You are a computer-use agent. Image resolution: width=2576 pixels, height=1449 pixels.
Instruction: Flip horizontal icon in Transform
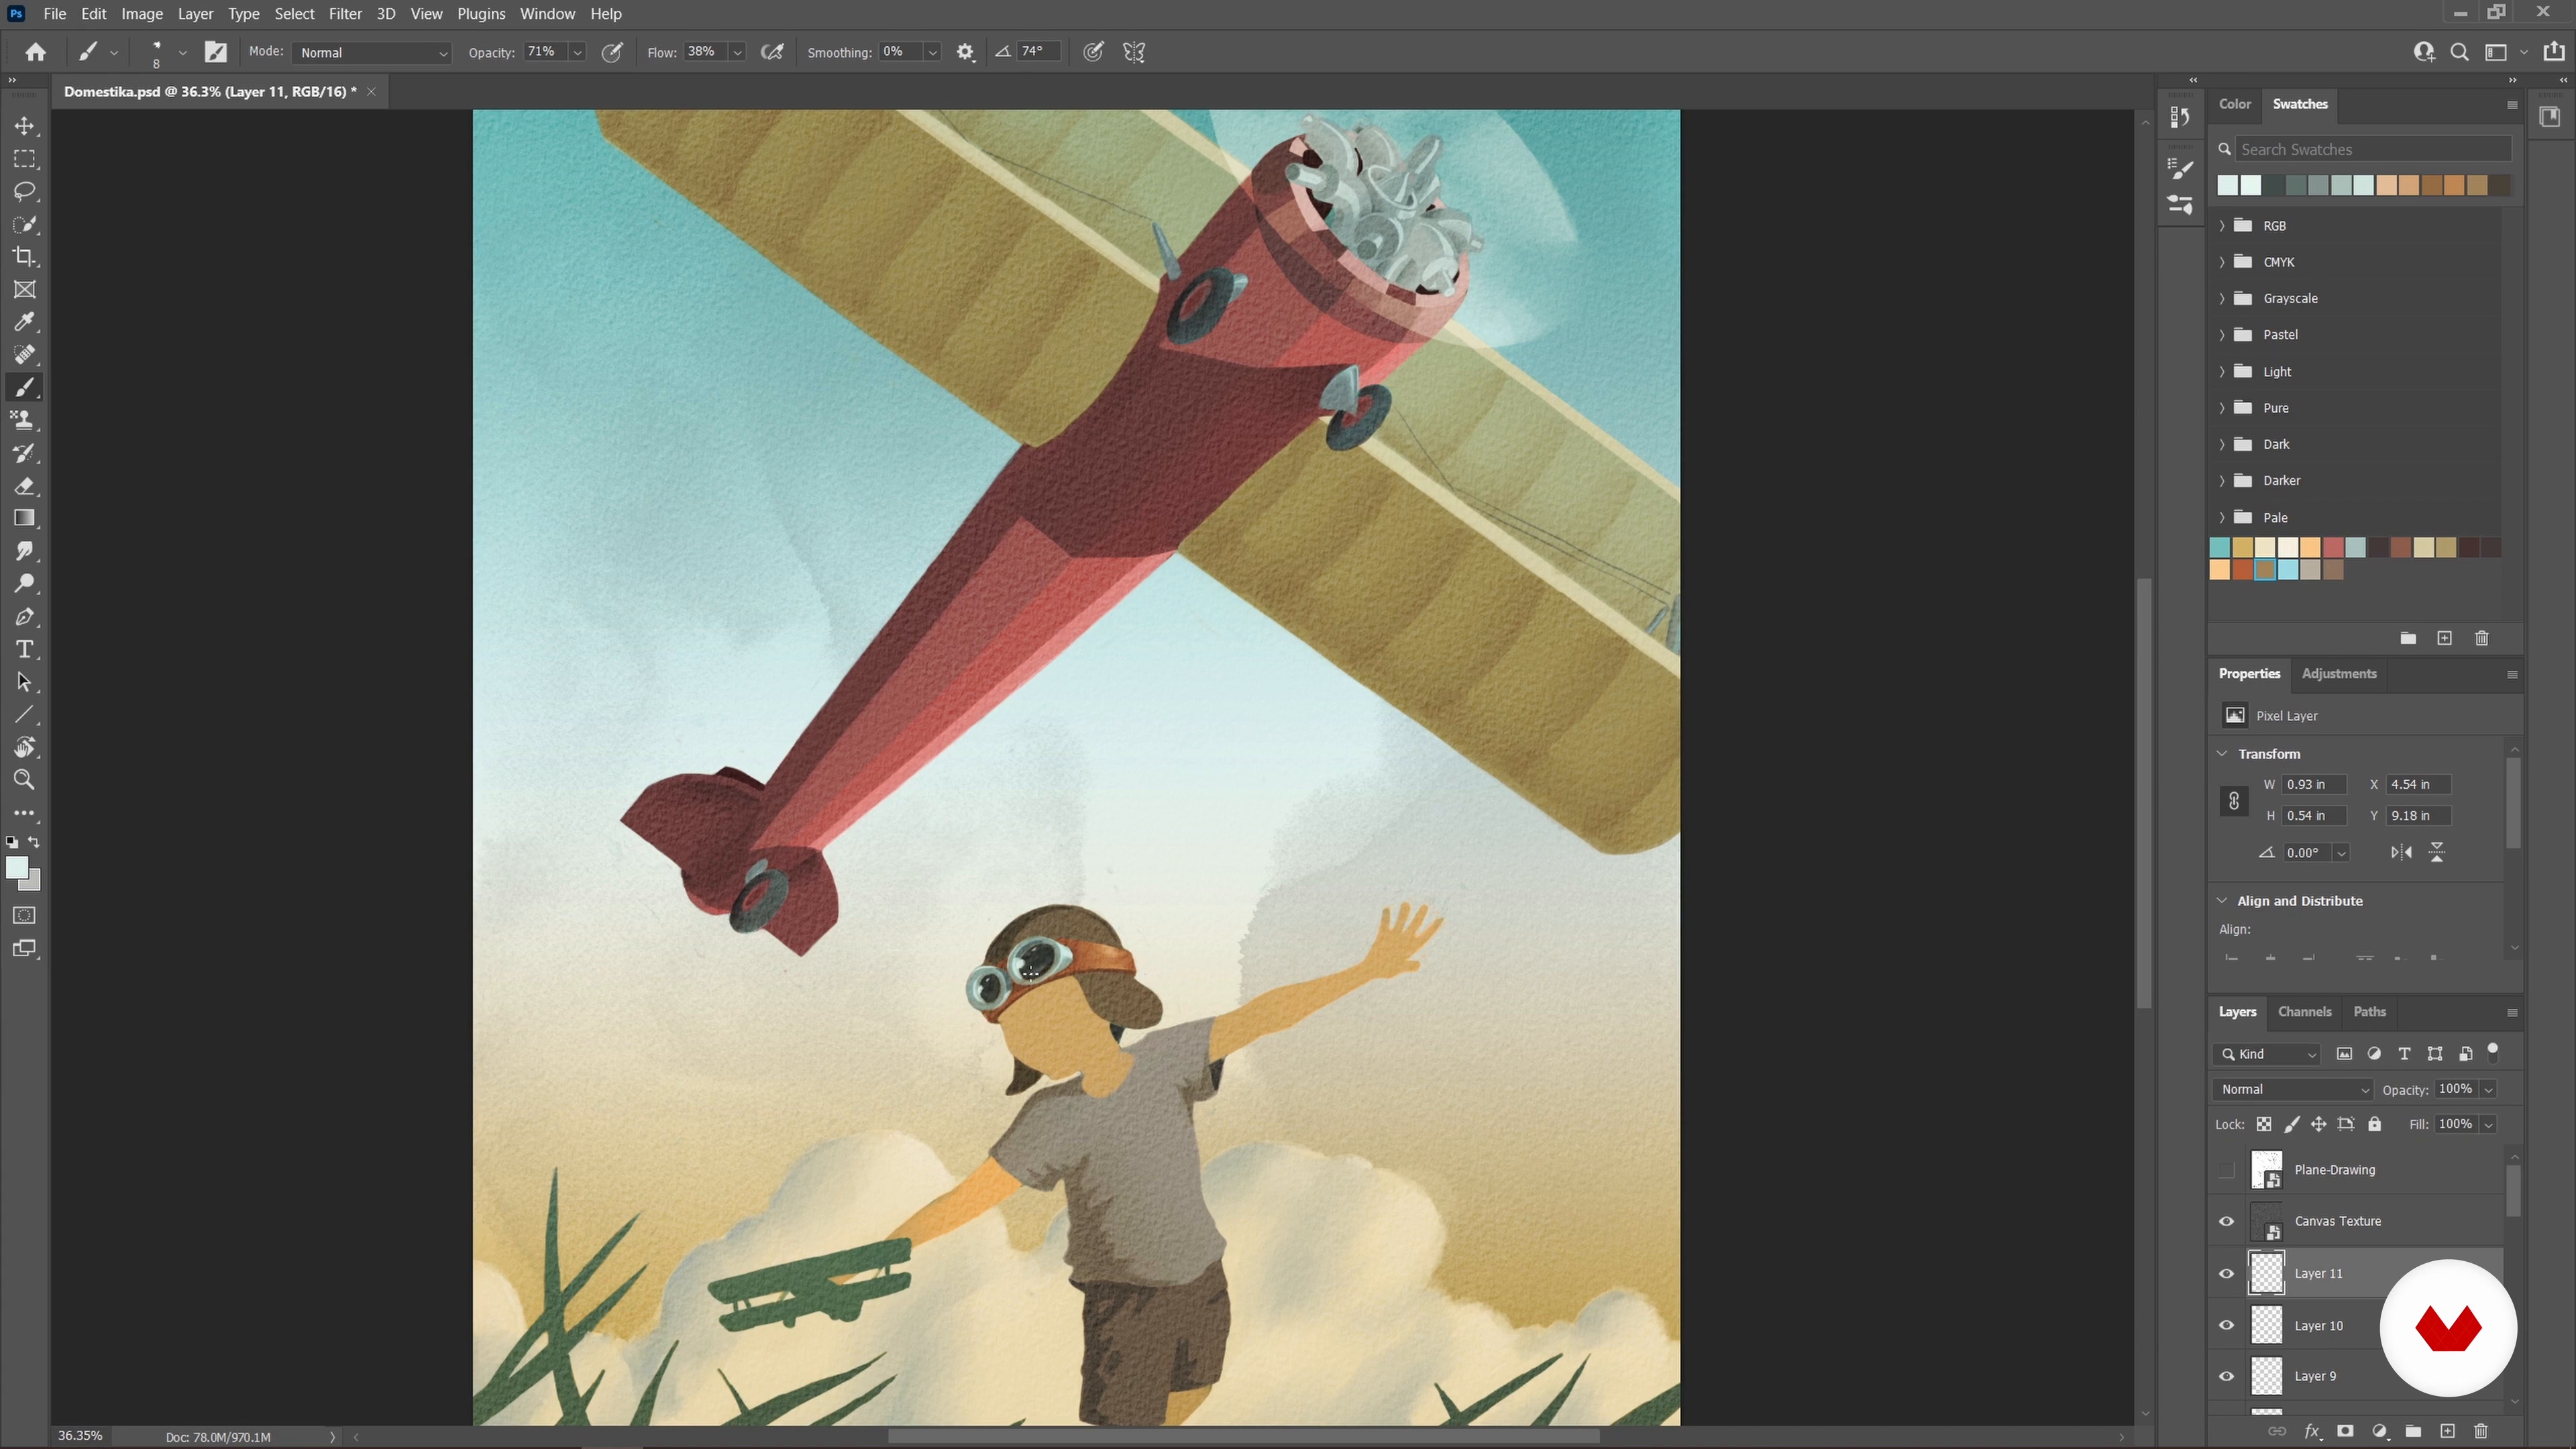[2401, 853]
